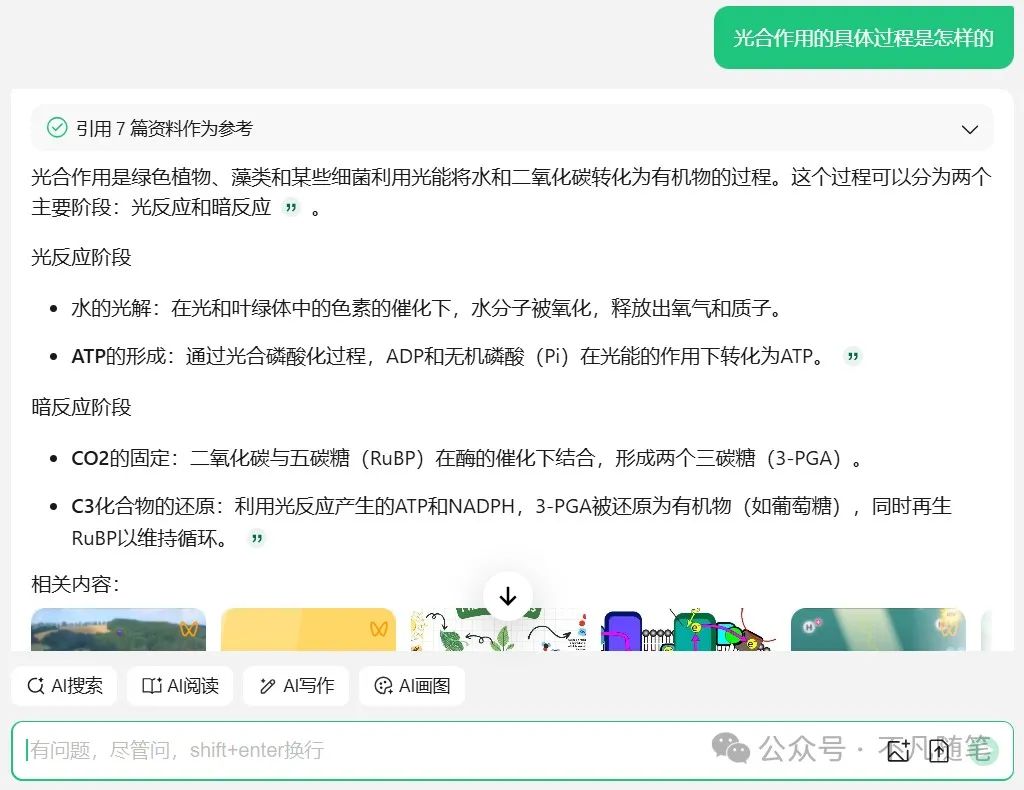The height and width of the screenshot is (790, 1024).
Task: Click the message input field at the bottom
Action: [x=400, y=750]
